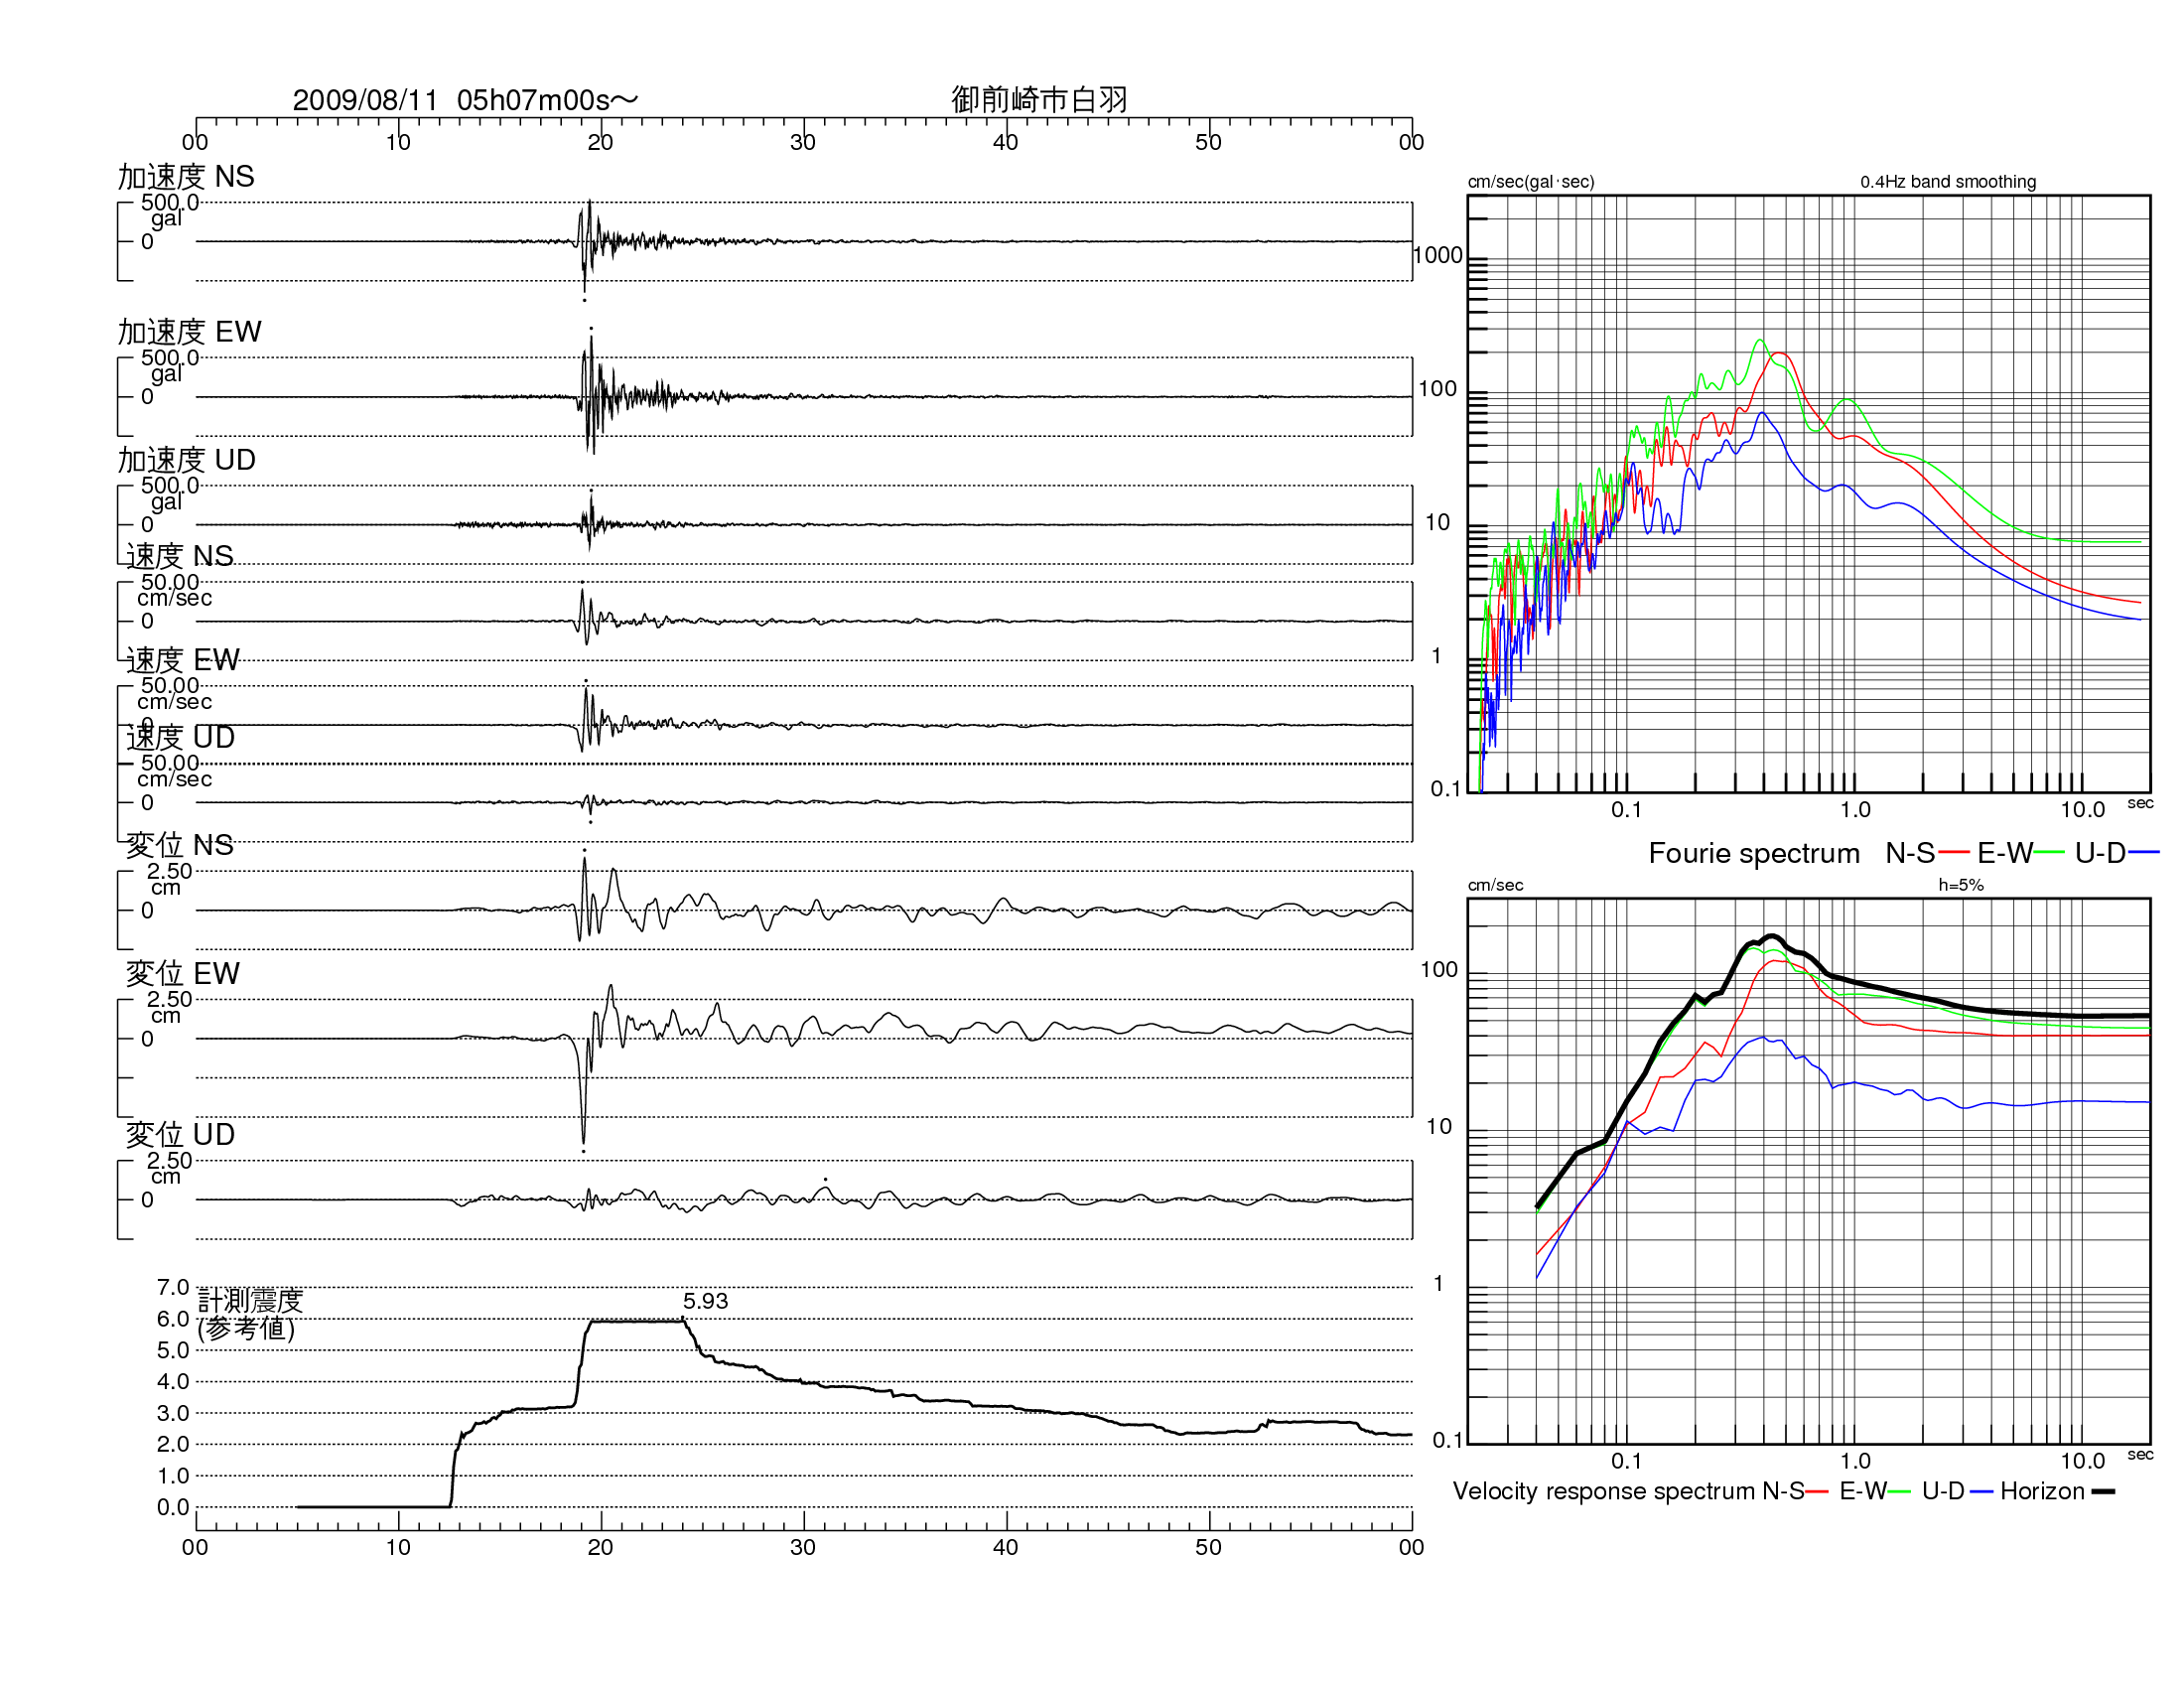Click the 変位 EW waveform label
2184x1688 pixels.
[x=182, y=974]
